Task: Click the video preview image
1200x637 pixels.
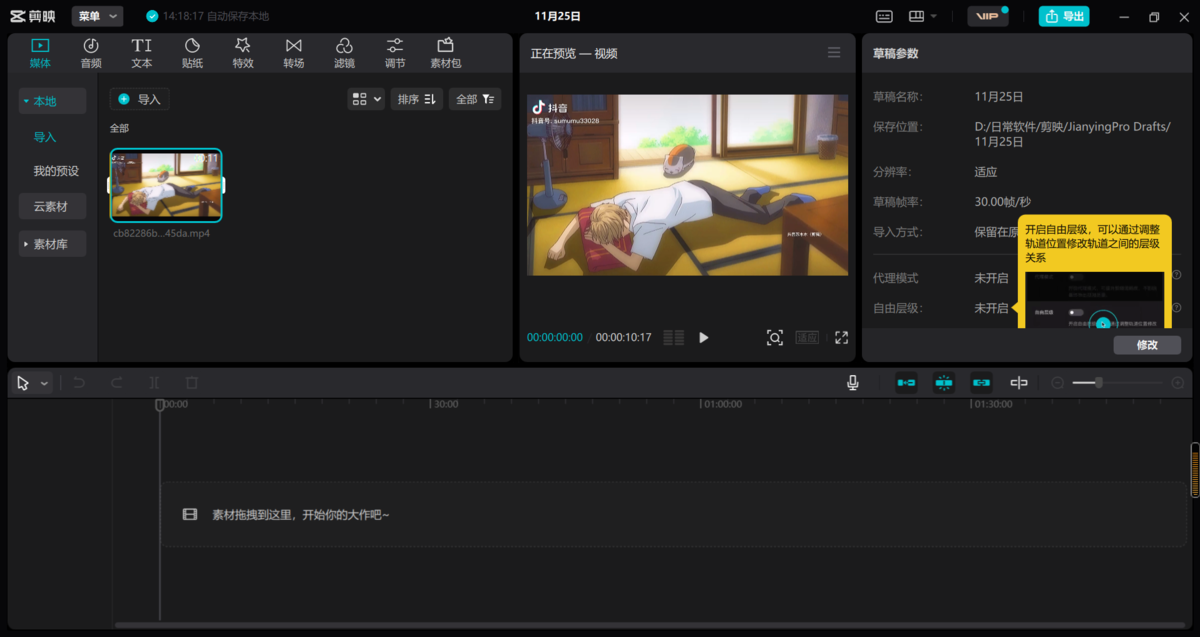Action: tap(687, 185)
